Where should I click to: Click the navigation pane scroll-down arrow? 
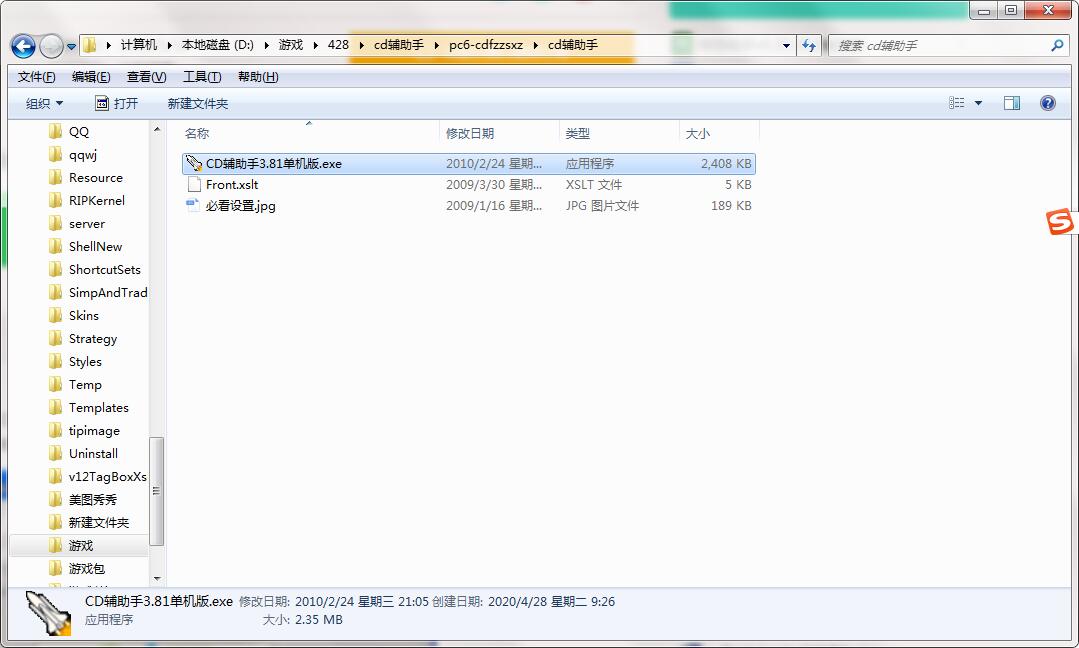pos(157,579)
